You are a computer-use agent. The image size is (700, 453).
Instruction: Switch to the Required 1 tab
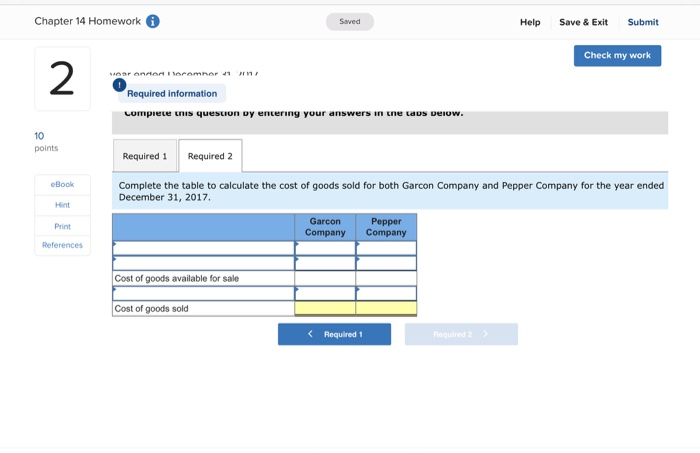(145, 156)
